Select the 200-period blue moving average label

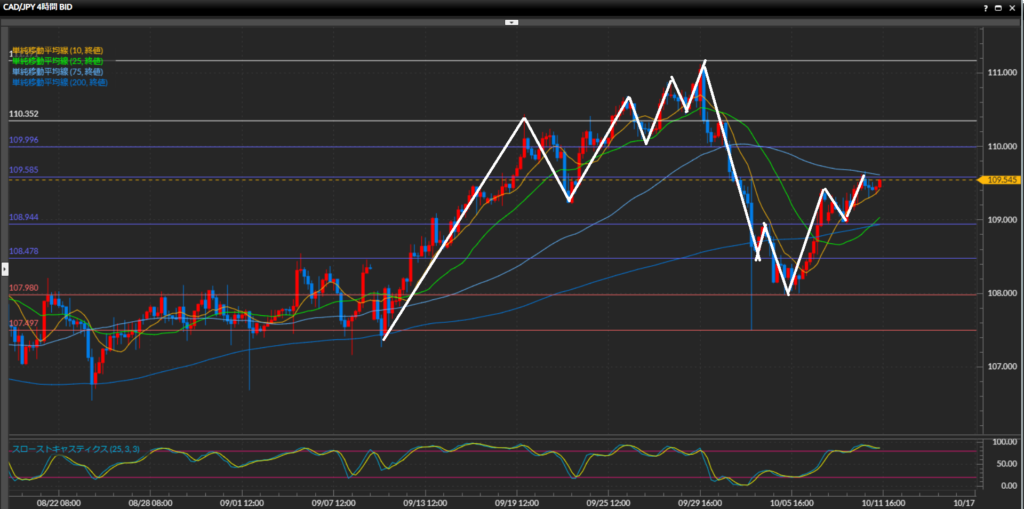(x=59, y=82)
